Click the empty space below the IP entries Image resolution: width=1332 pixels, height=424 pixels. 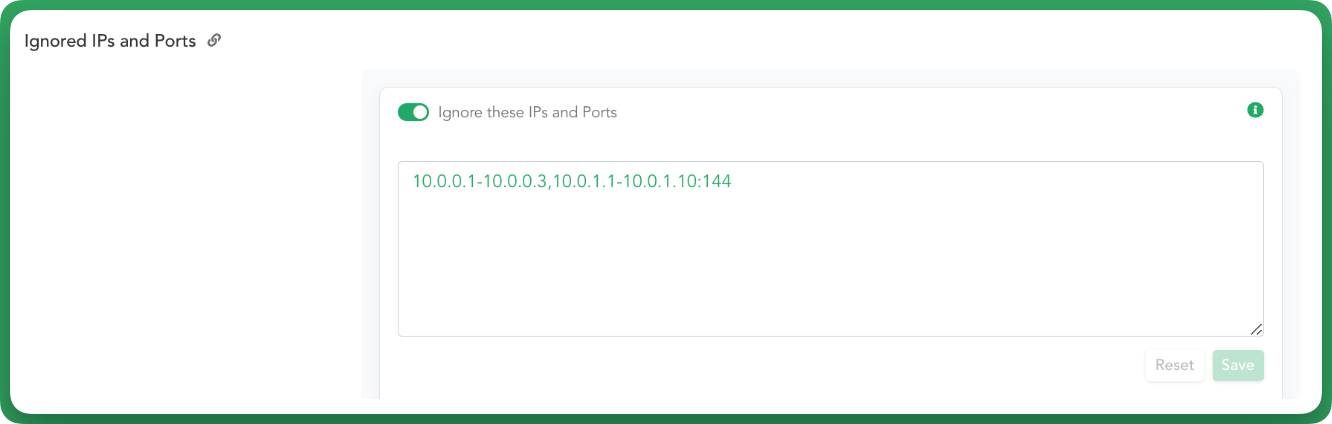830,265
